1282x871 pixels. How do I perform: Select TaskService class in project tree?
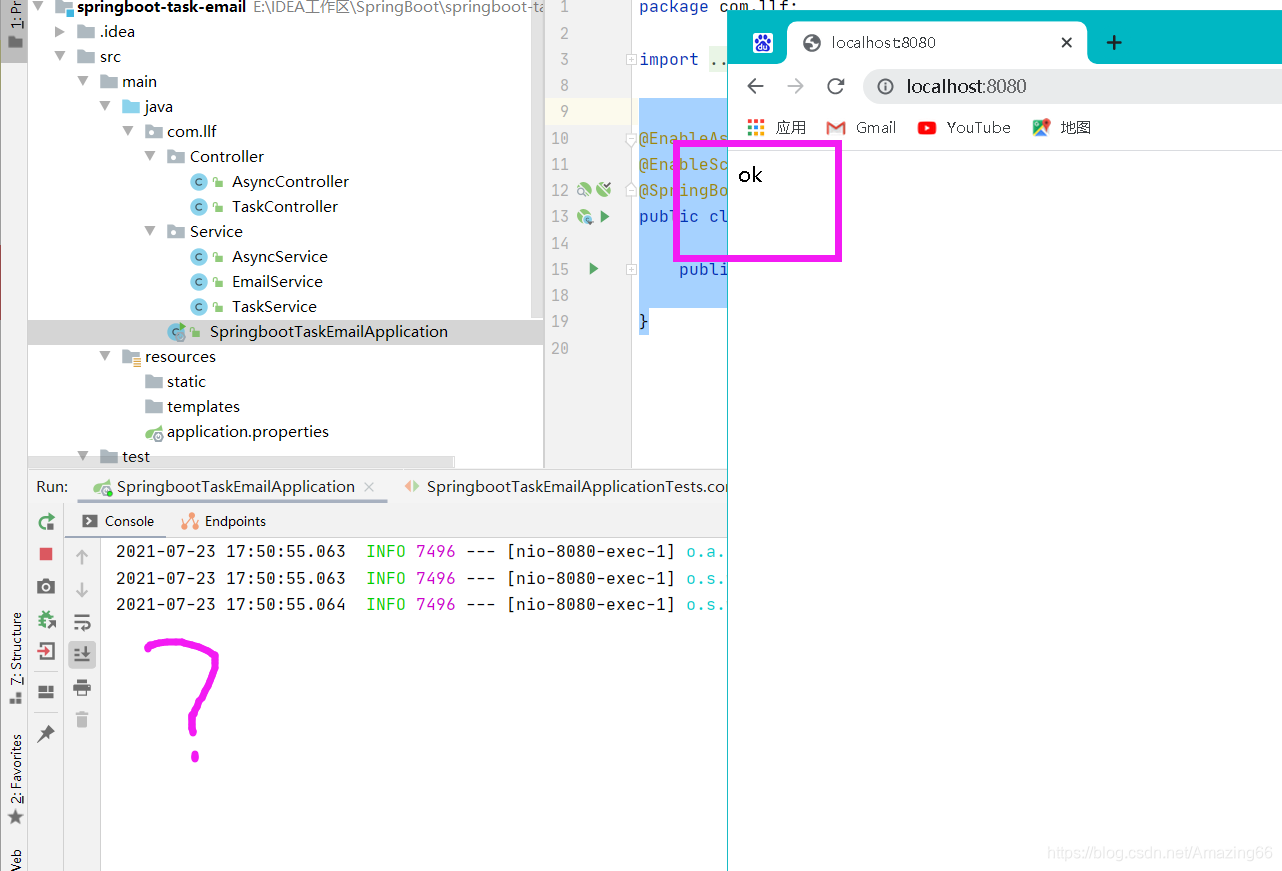click(x=274, y=306)
